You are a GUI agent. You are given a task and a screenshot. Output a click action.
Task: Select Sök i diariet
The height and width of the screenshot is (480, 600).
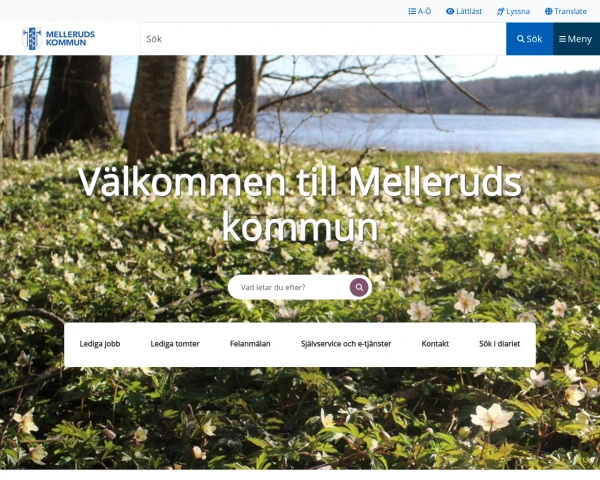click(x=499, y=344)
